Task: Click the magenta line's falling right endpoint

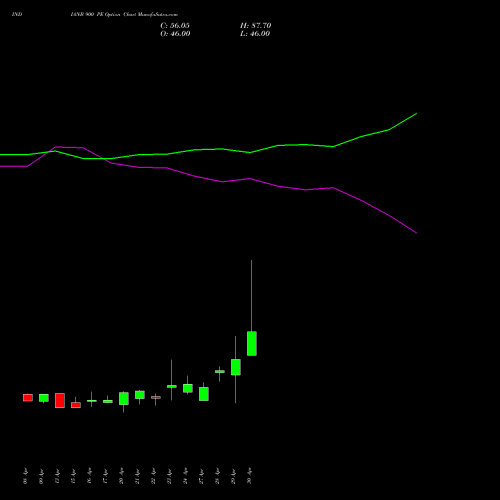Action: point(416,233)
